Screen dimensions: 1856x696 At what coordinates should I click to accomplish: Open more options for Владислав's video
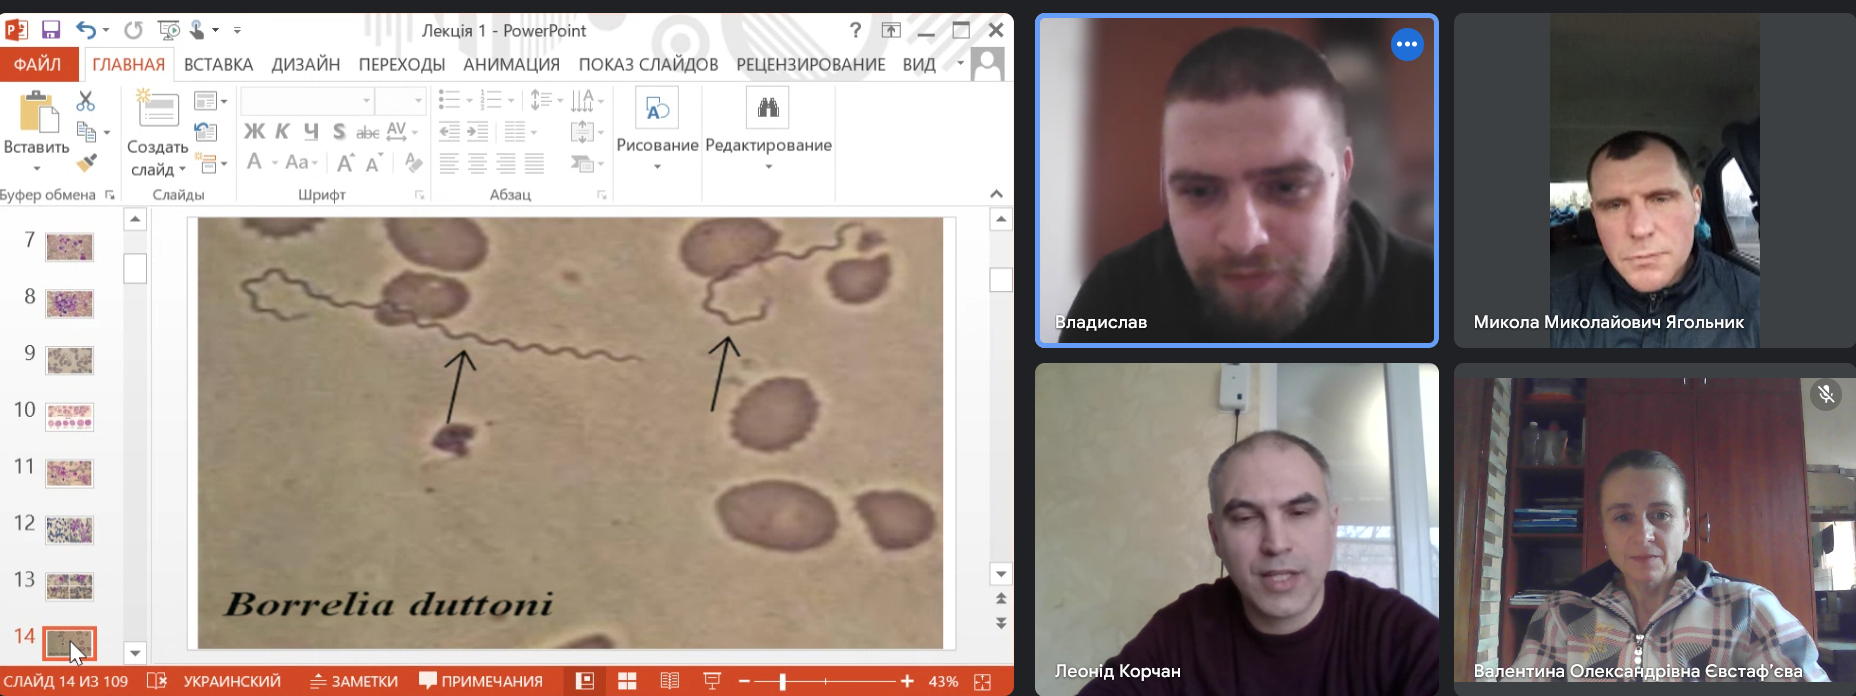point(1407,44)
